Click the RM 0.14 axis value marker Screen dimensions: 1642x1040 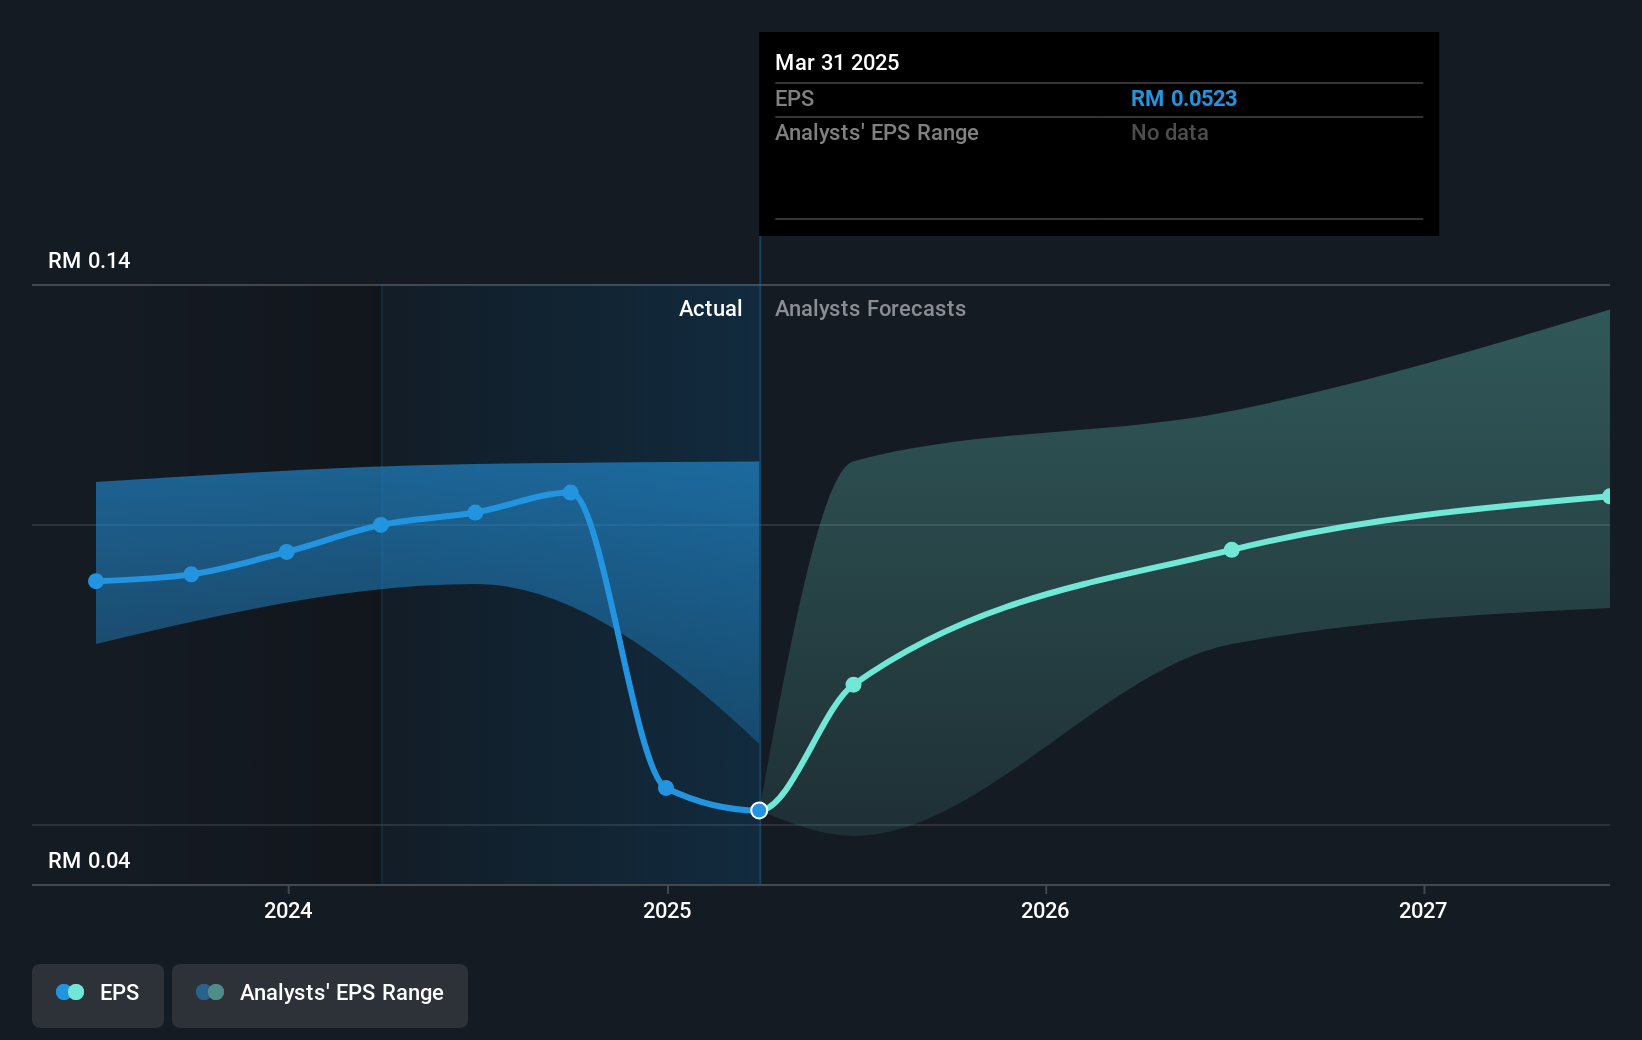point(88,260)
